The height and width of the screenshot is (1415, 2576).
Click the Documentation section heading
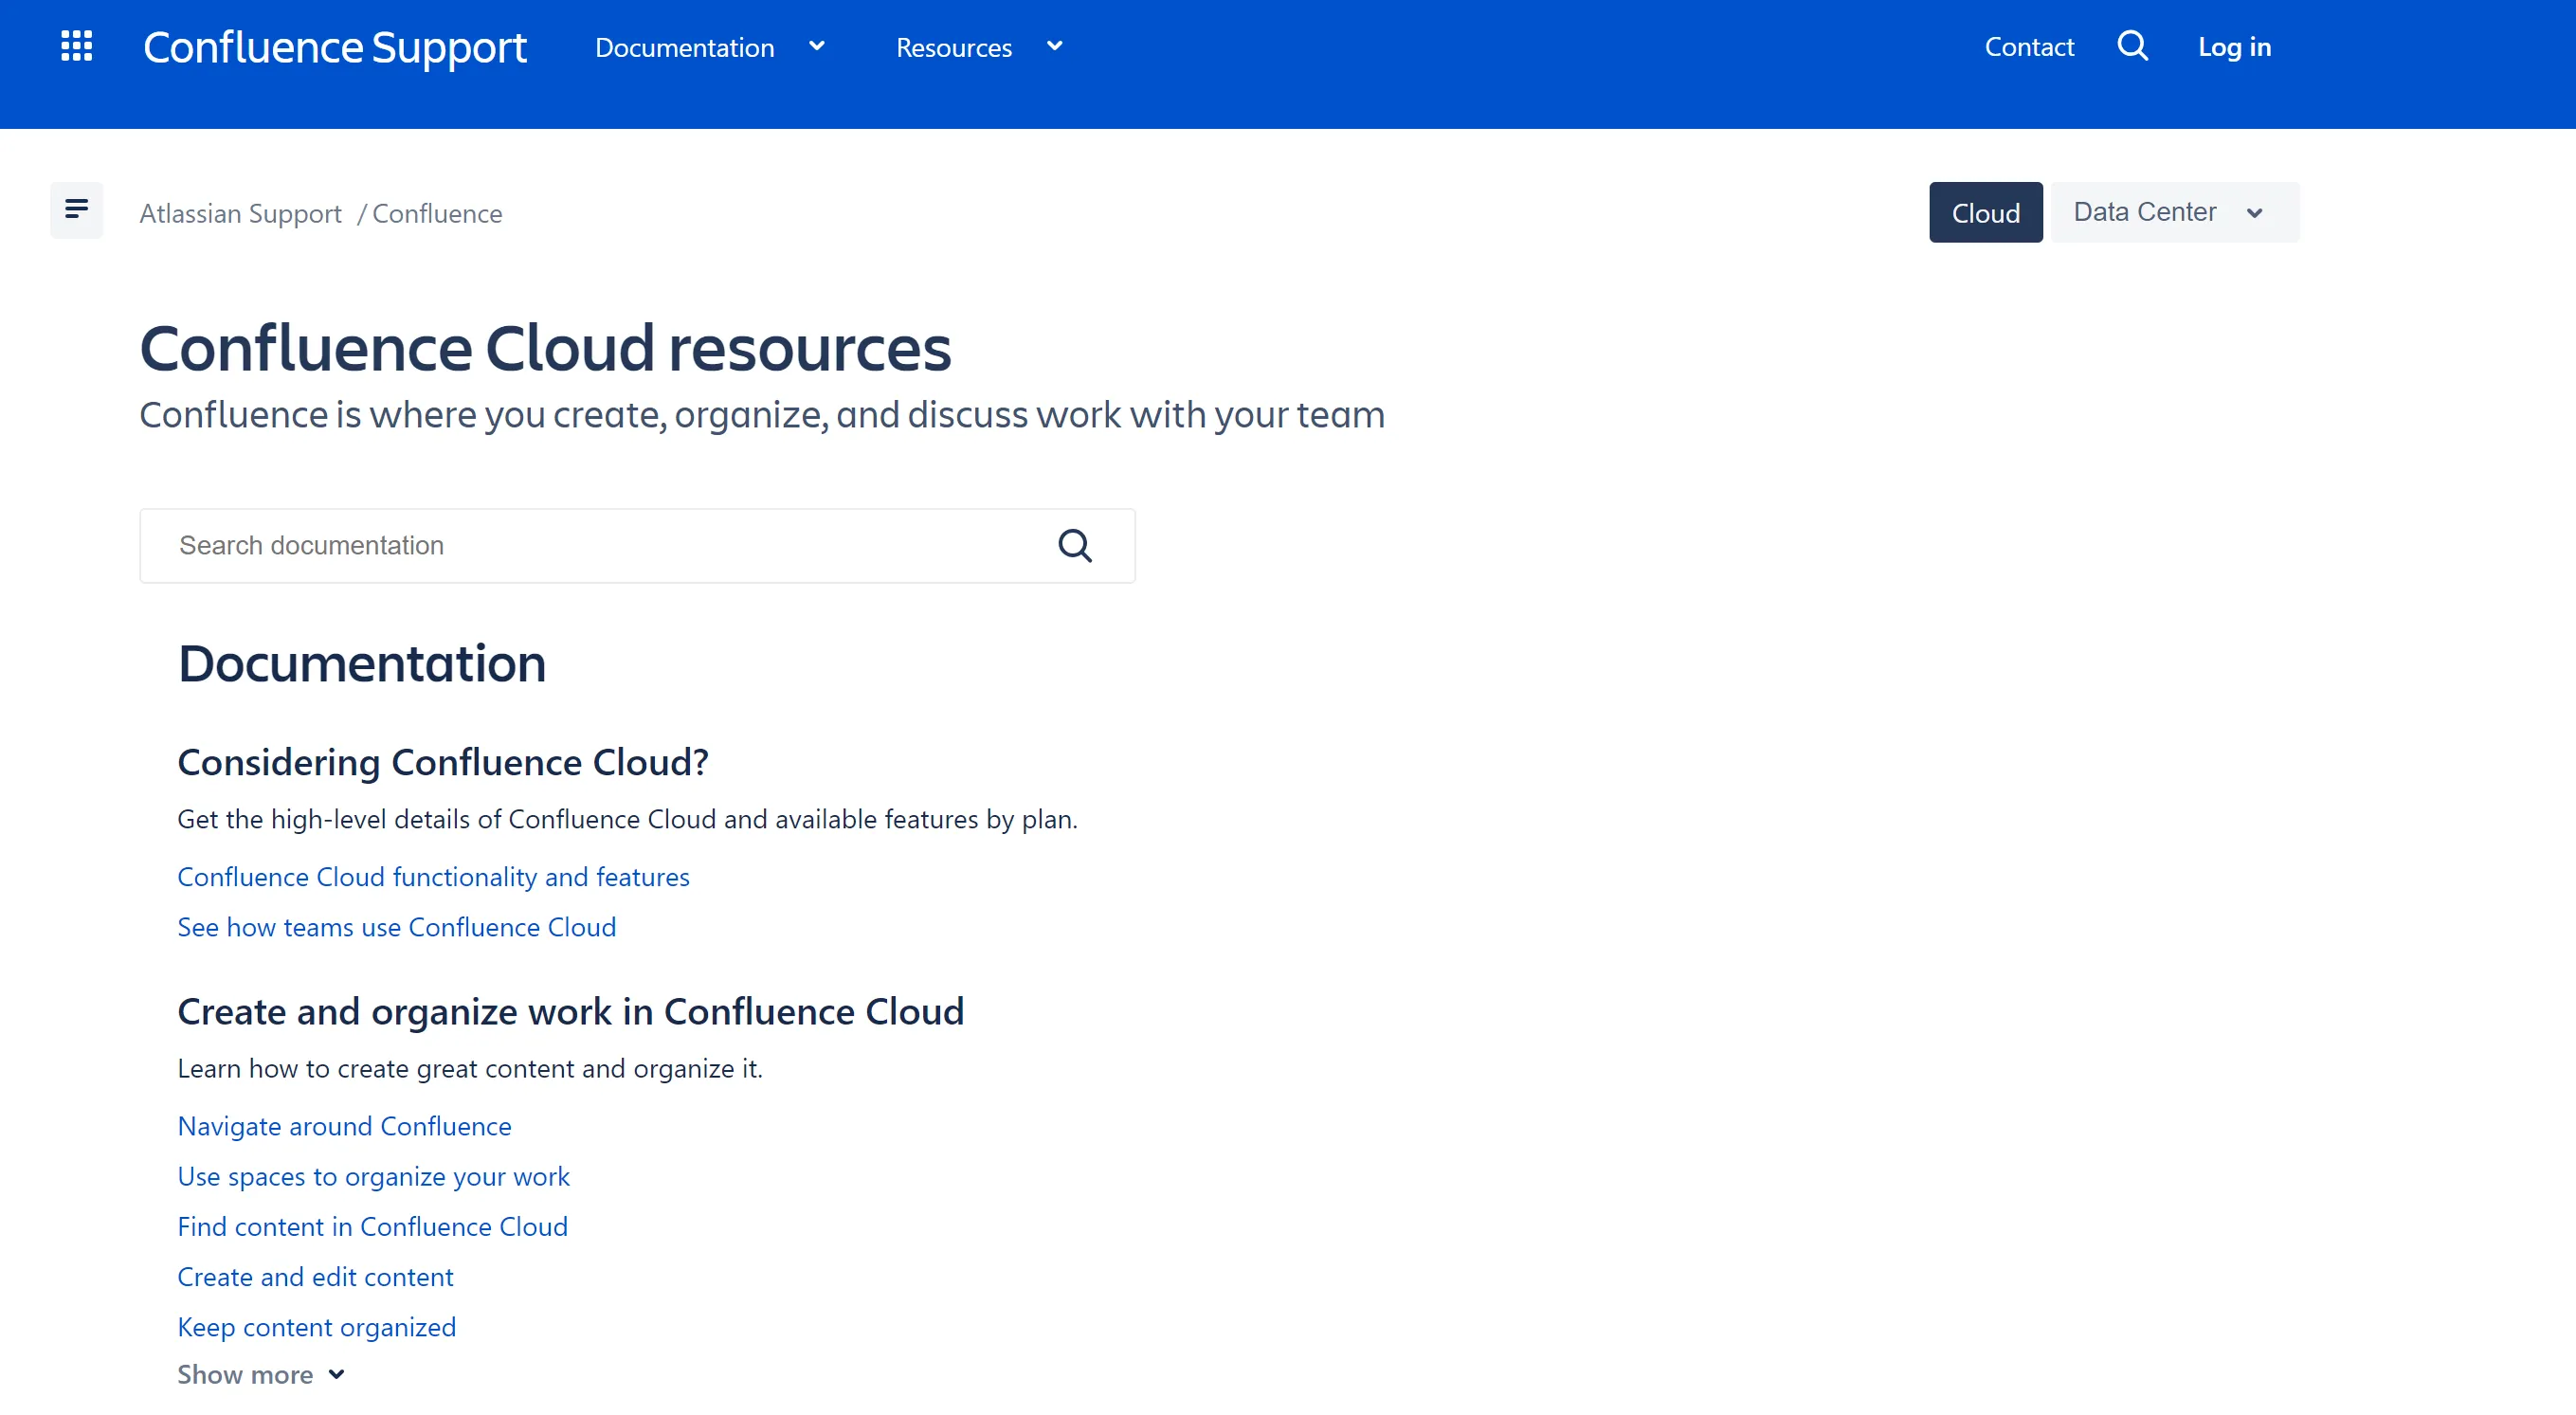coord(362,663)
